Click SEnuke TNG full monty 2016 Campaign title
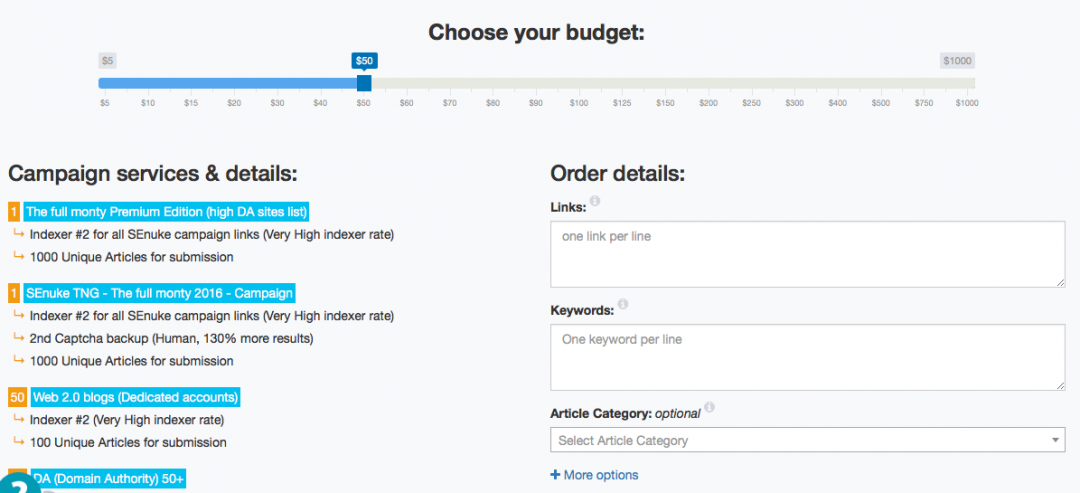The height and width of the screenshot is (493, 1080). point(159,293)
